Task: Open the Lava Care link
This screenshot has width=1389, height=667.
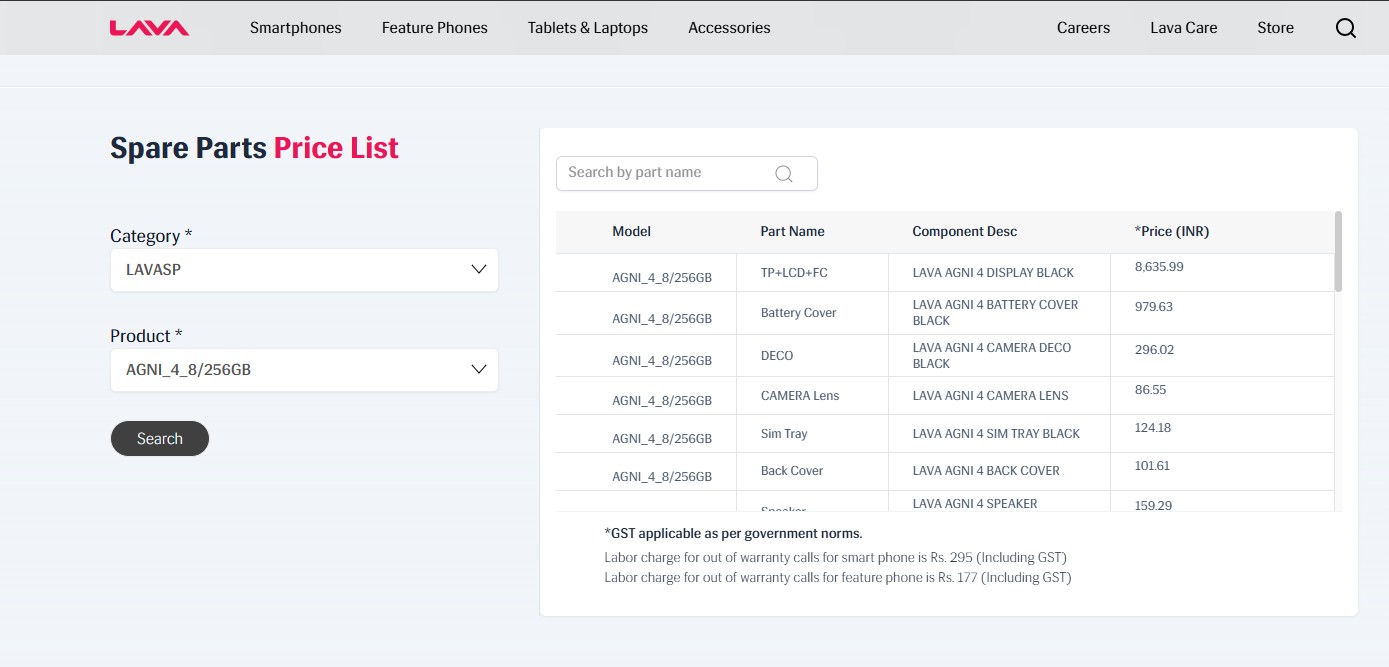Action: (x=1184, y=28)
